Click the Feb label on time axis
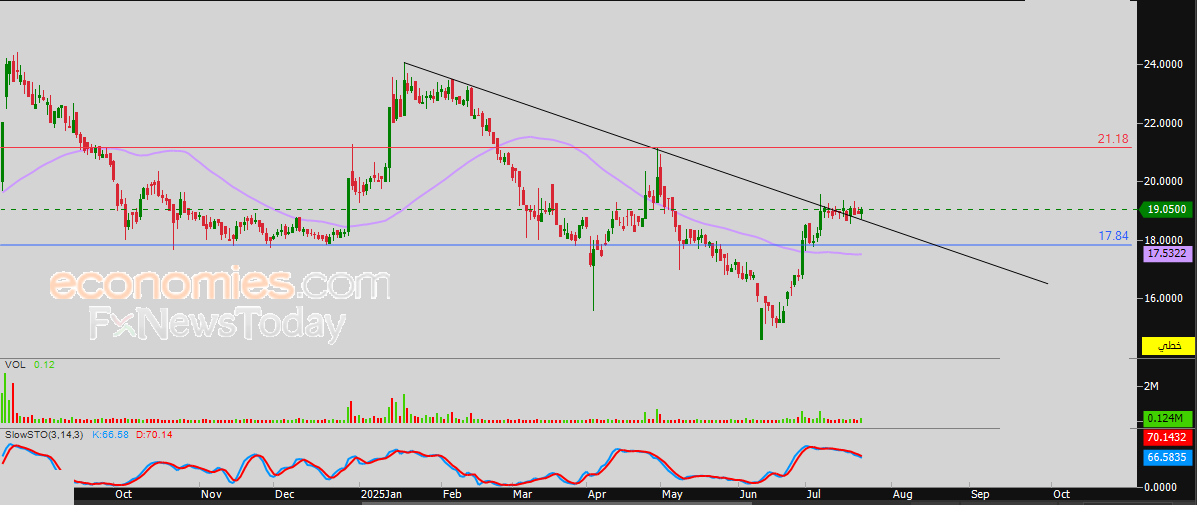 tap(453, 494)
